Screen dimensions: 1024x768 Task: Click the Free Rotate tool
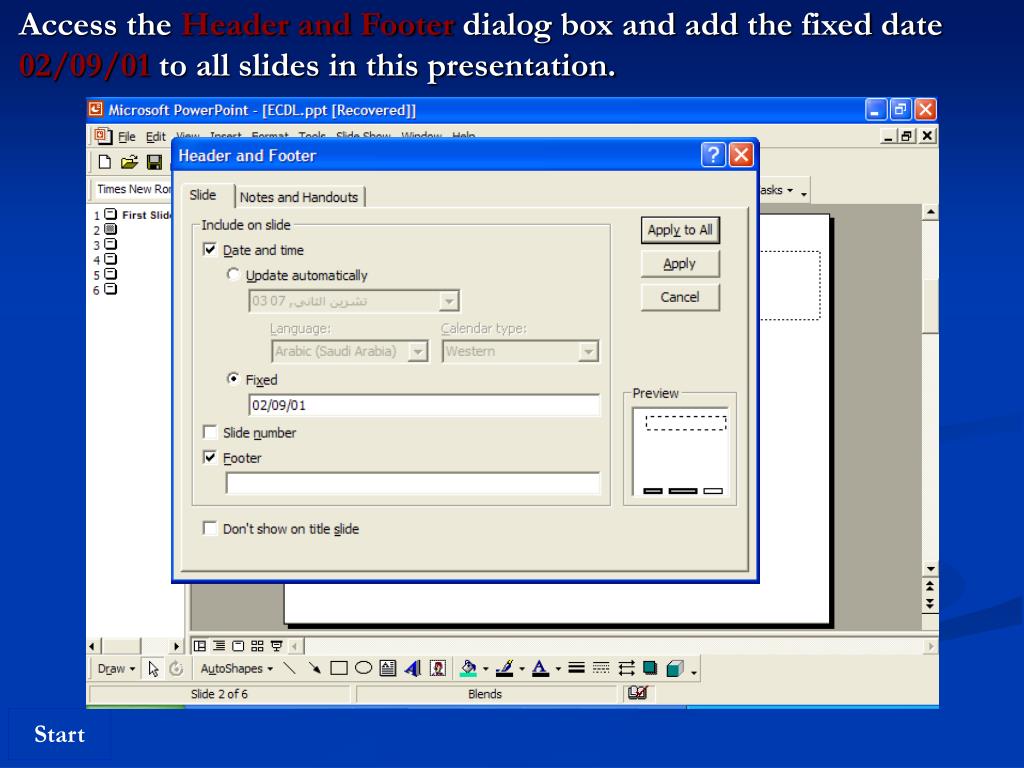click(176, 669)
